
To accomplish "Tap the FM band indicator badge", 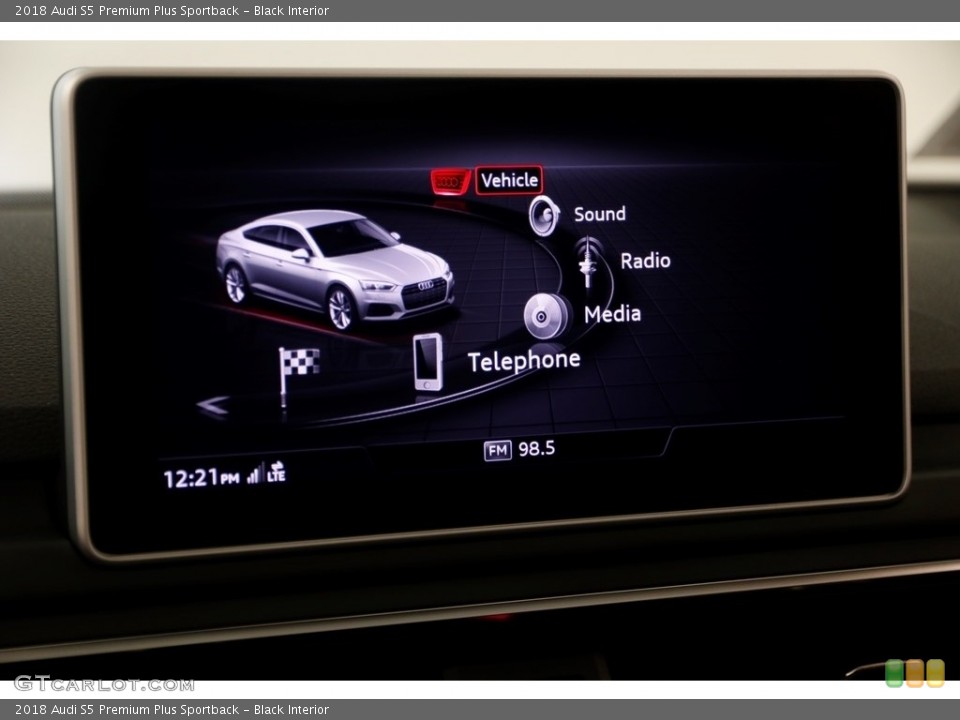I will 498,451.
